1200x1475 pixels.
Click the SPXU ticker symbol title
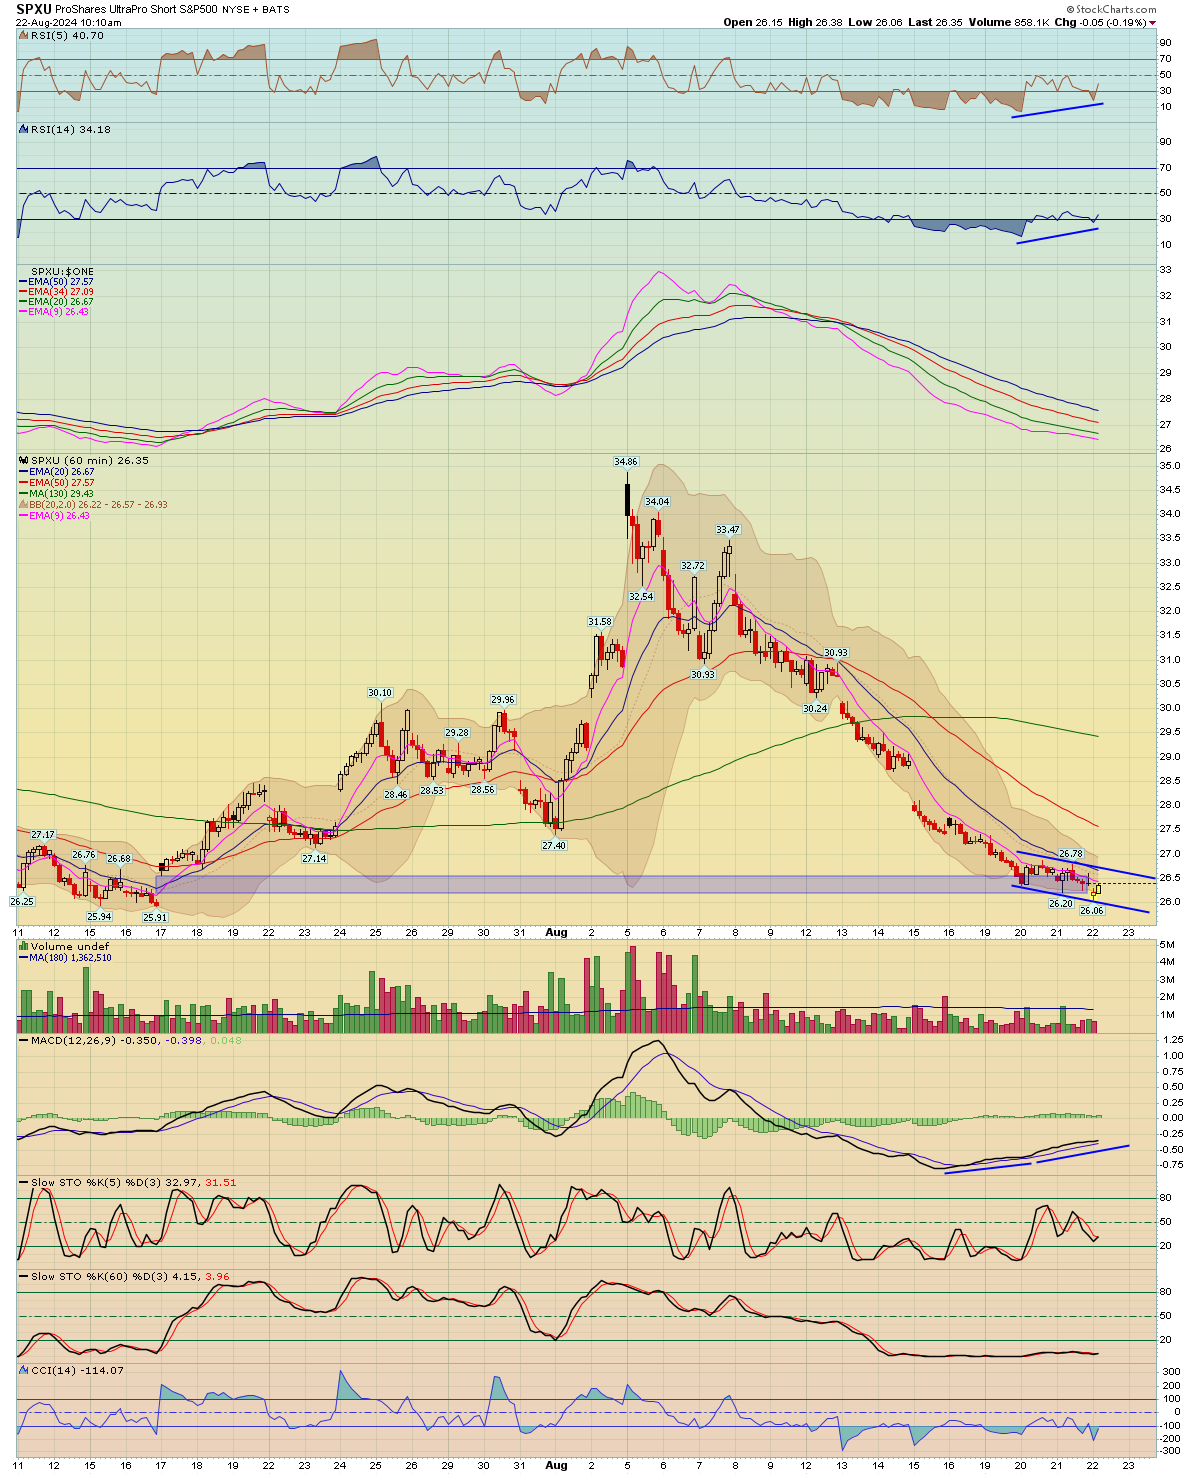point(33,9)
